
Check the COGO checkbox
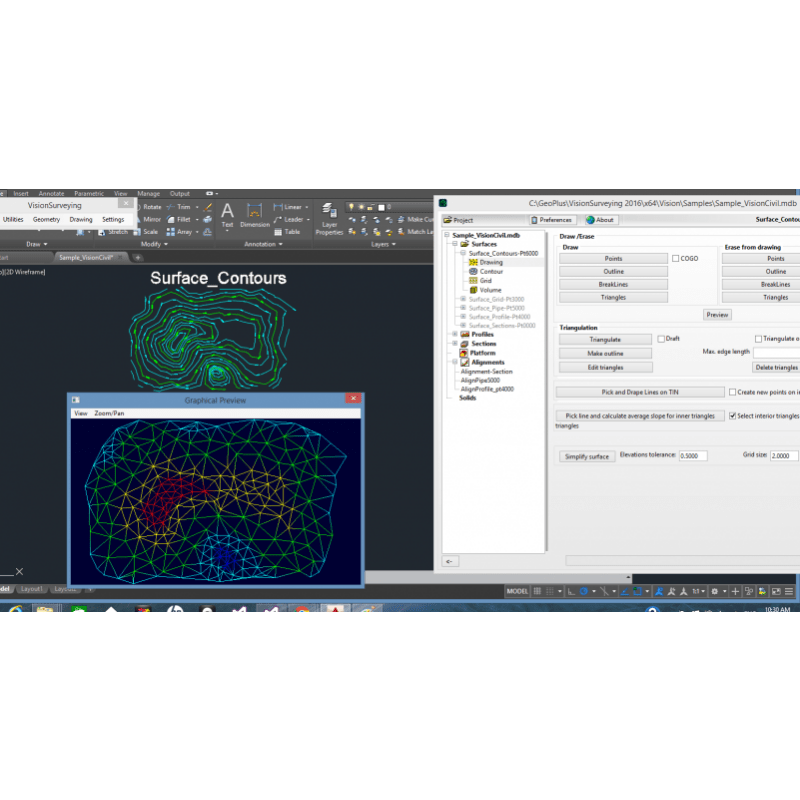tap(676, 259)
